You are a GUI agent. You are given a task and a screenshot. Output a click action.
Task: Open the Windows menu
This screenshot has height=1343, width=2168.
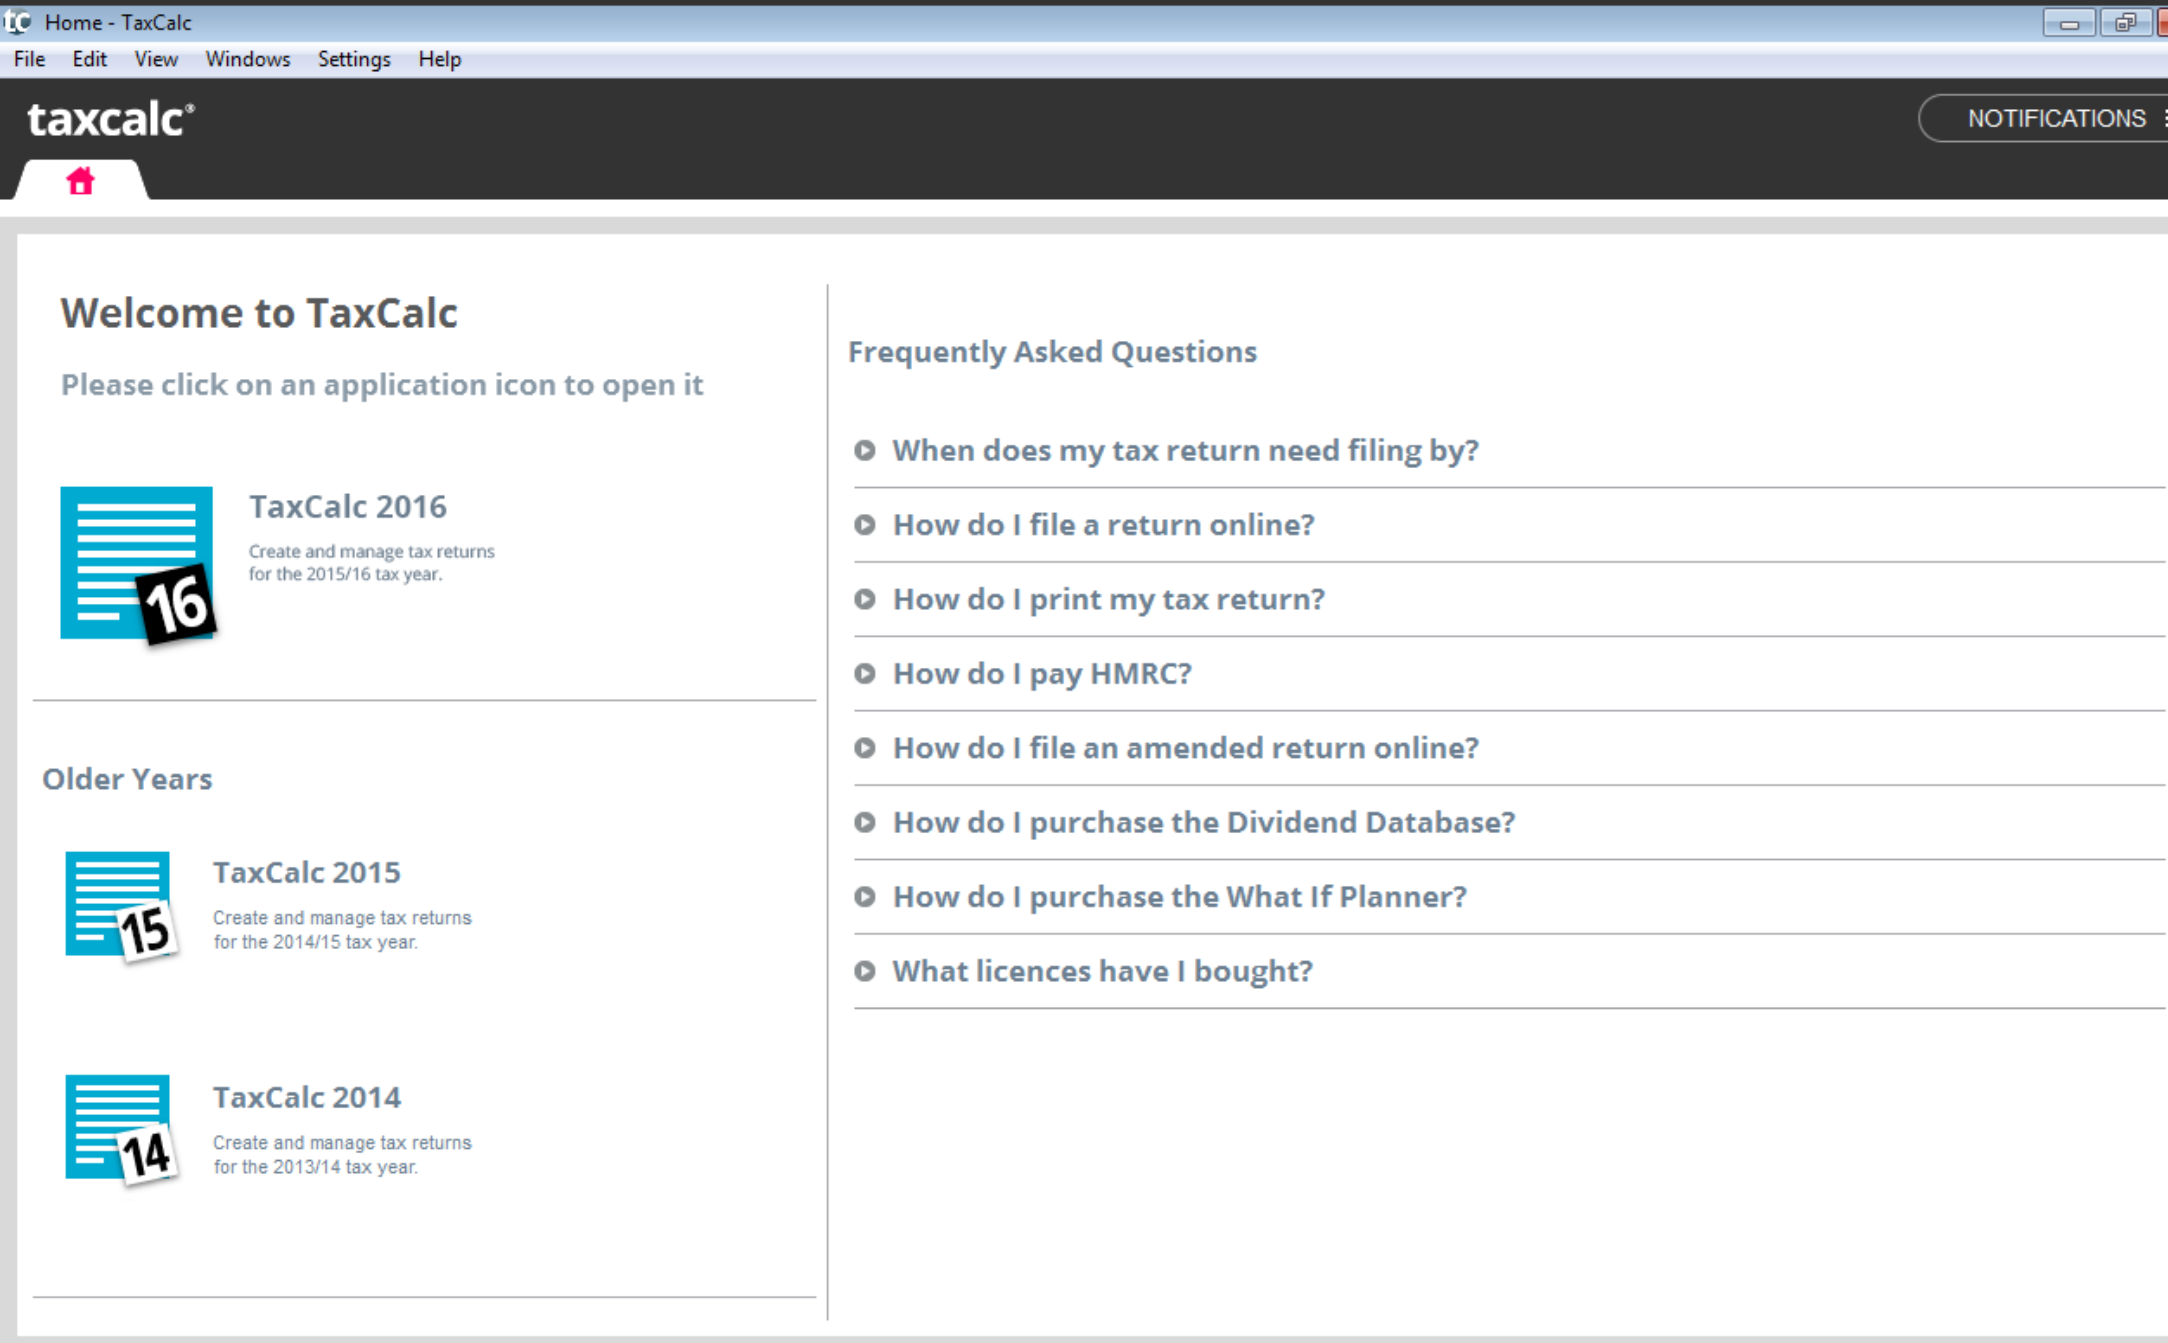[x=248, y=59]
